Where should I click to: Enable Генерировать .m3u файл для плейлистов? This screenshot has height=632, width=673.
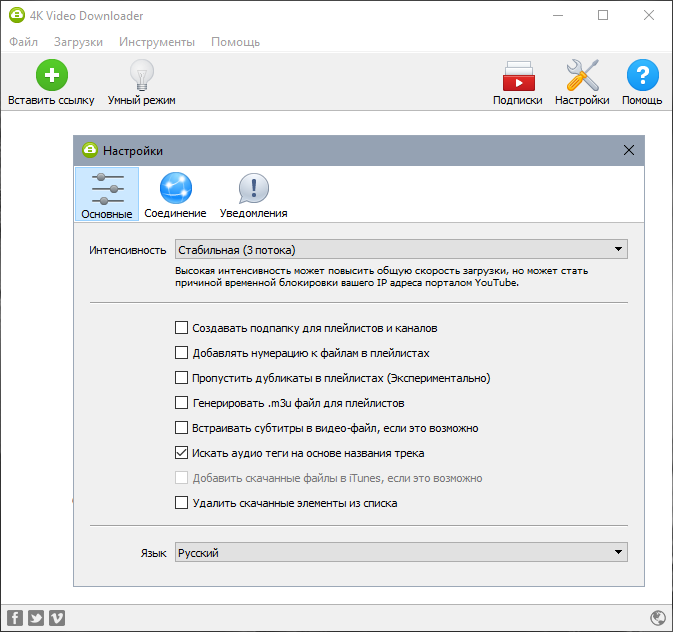coord(181,403)
